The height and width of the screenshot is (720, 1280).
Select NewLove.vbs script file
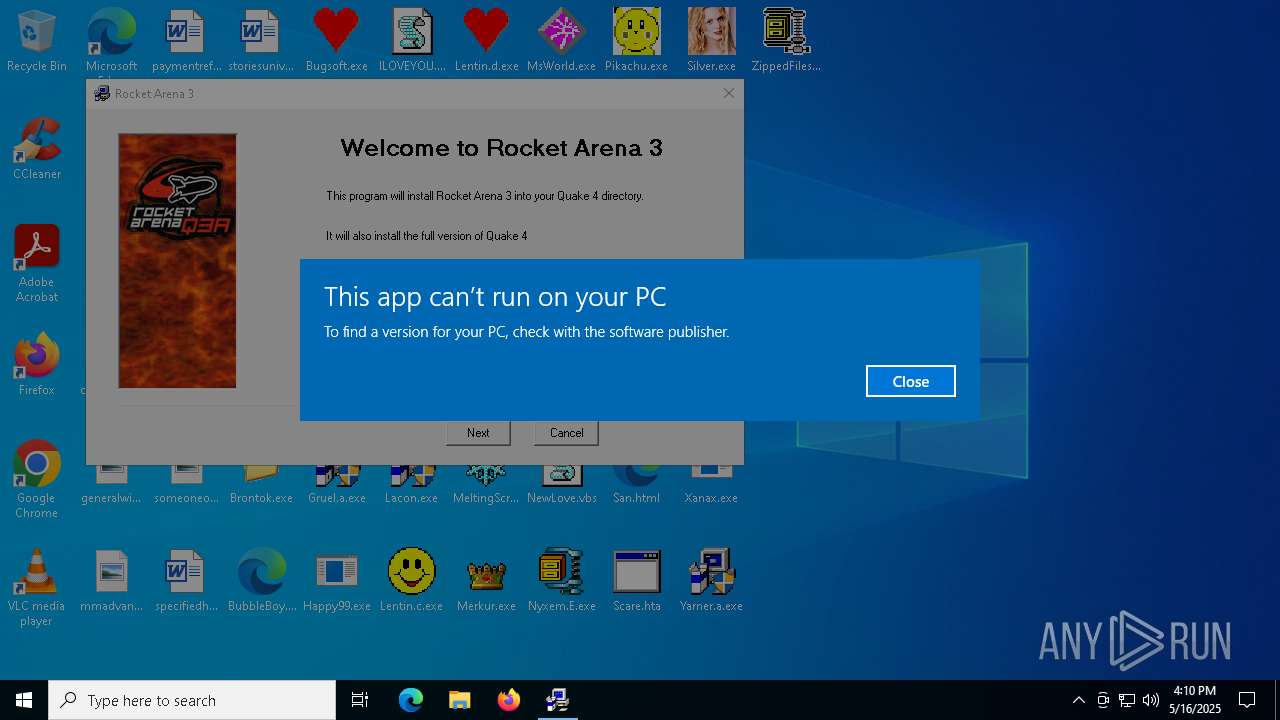561,486
